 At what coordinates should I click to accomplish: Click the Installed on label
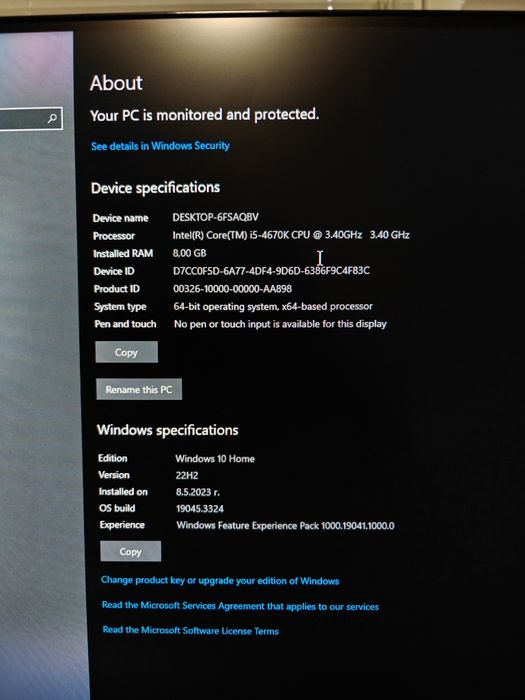coord(123,492)
